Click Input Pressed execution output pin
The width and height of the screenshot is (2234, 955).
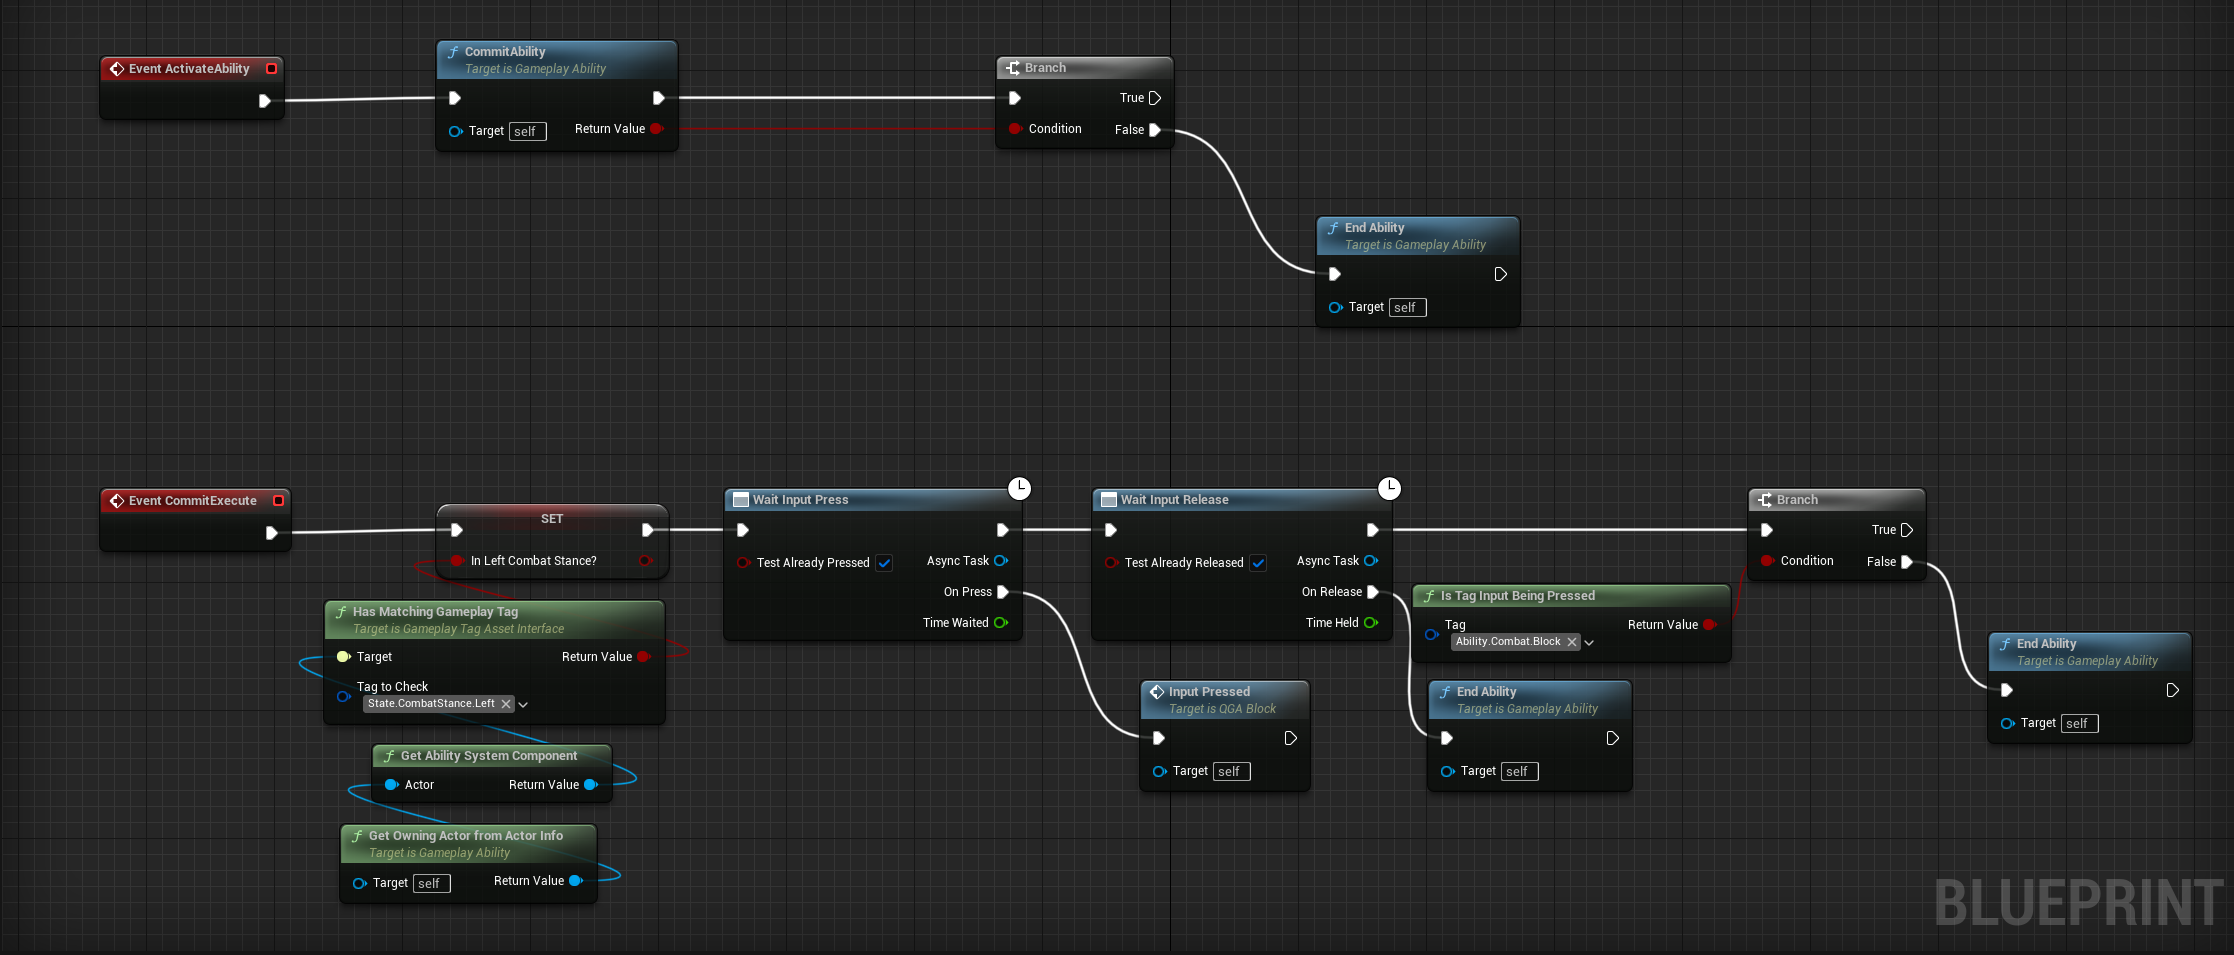(x=1290, y=738)
